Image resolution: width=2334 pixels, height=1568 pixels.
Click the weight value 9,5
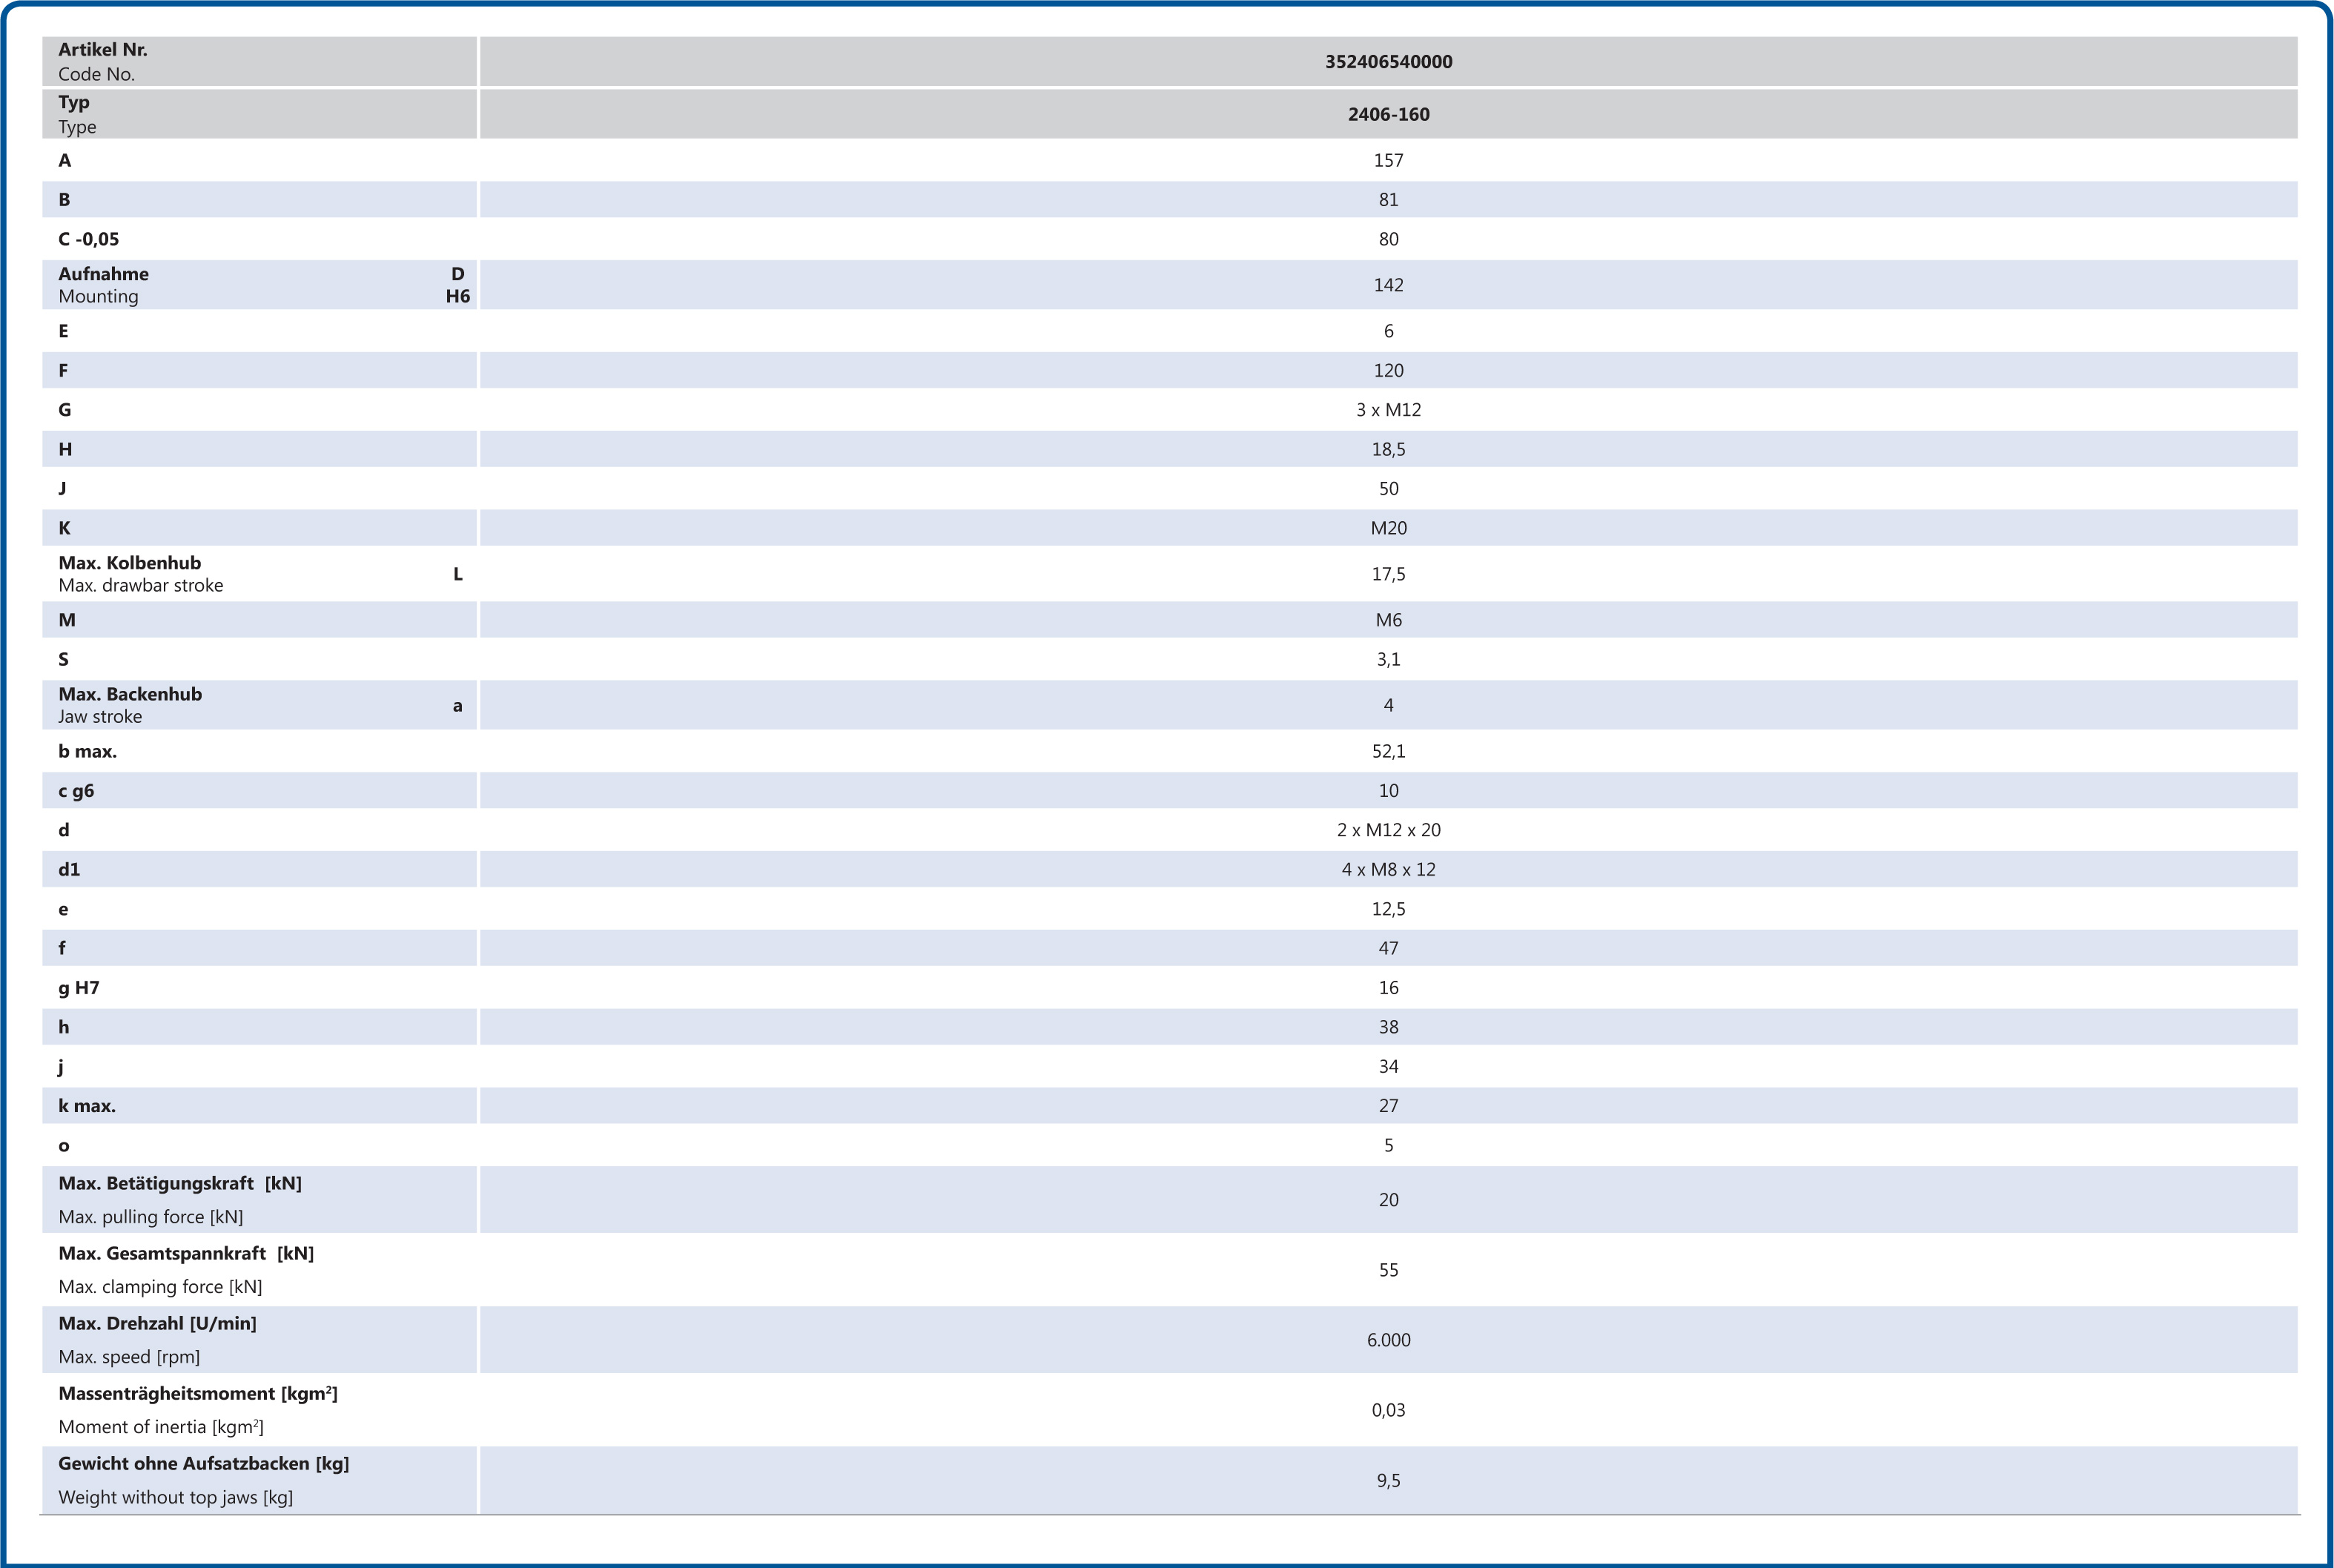click(x=1388, y=1481)
